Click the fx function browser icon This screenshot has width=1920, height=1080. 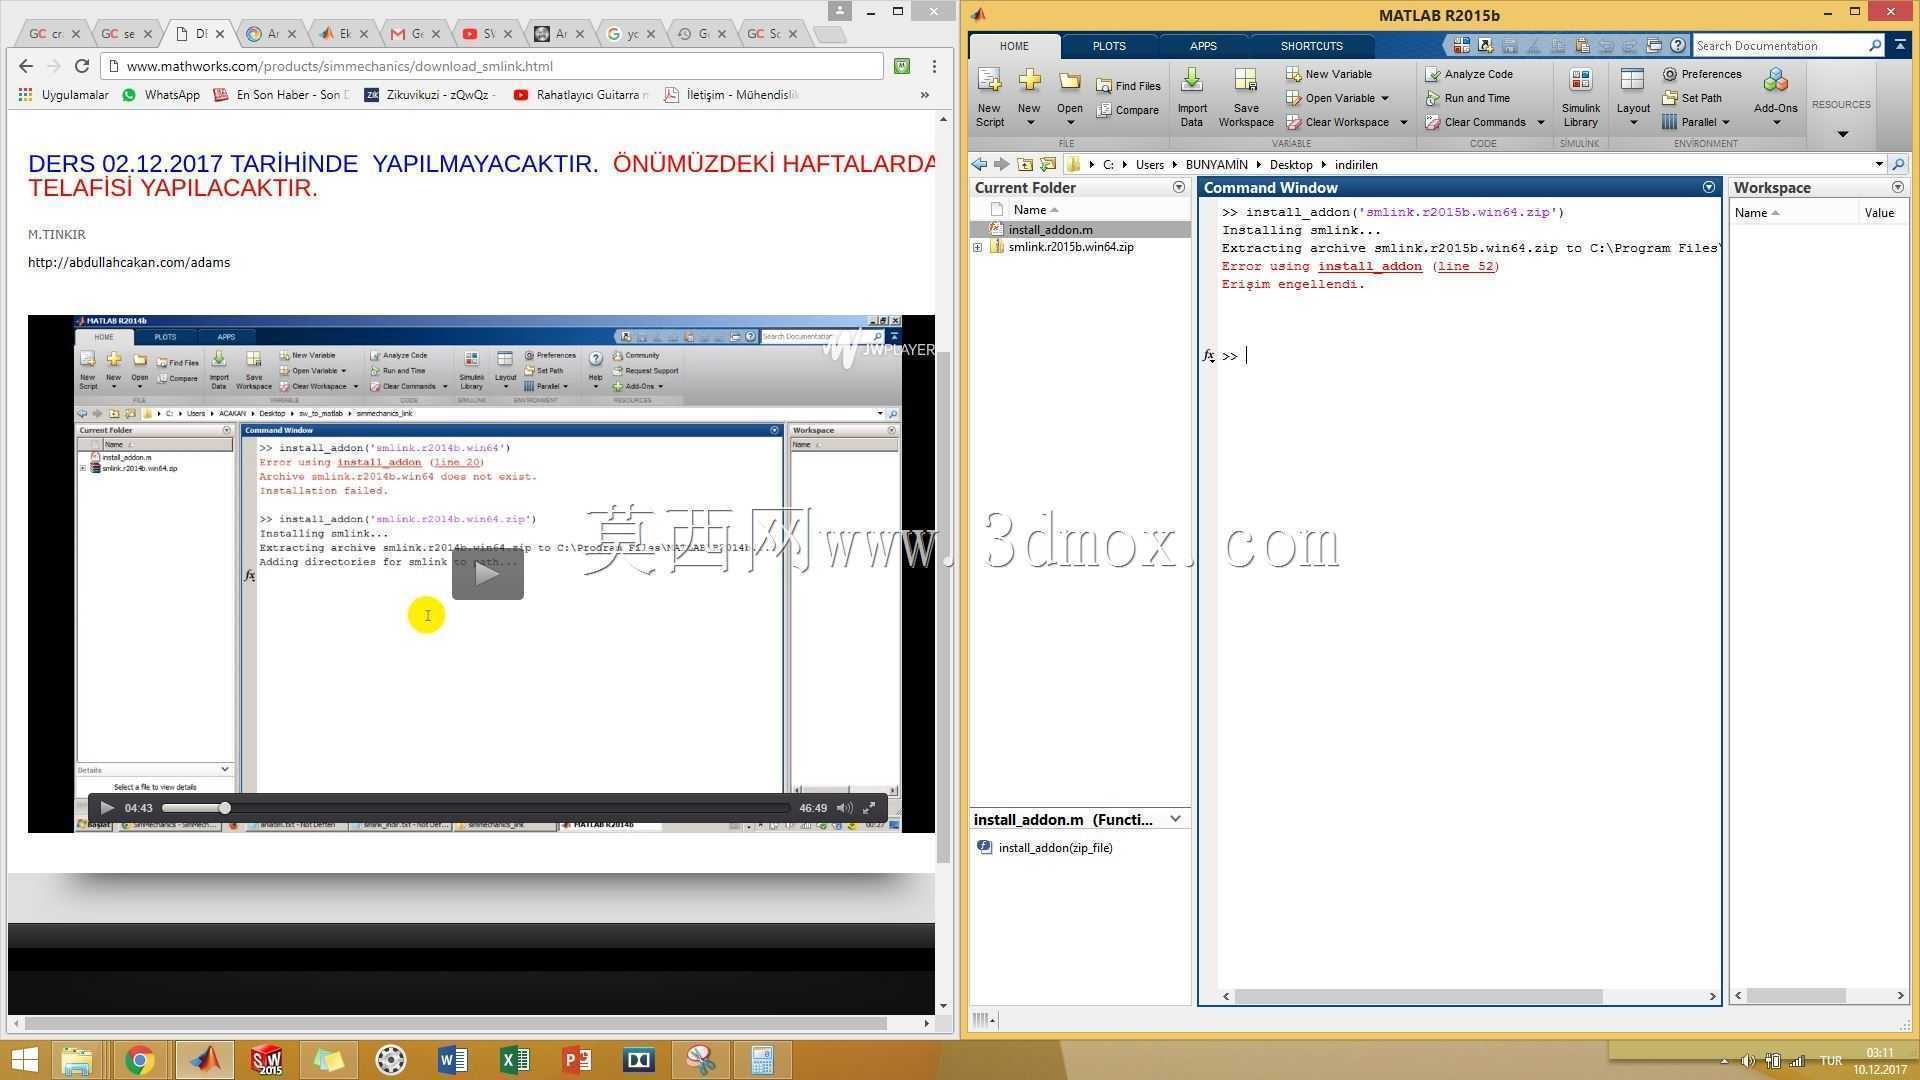tap(1209, 356)
